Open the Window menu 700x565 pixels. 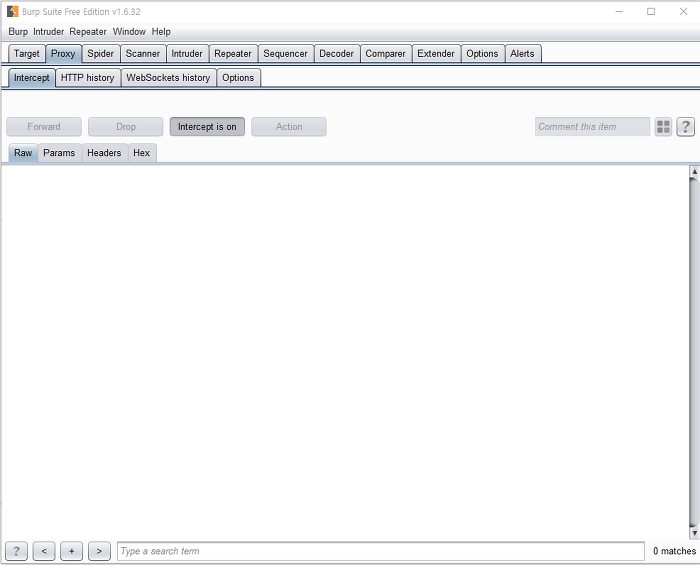[x=129, y=32]
